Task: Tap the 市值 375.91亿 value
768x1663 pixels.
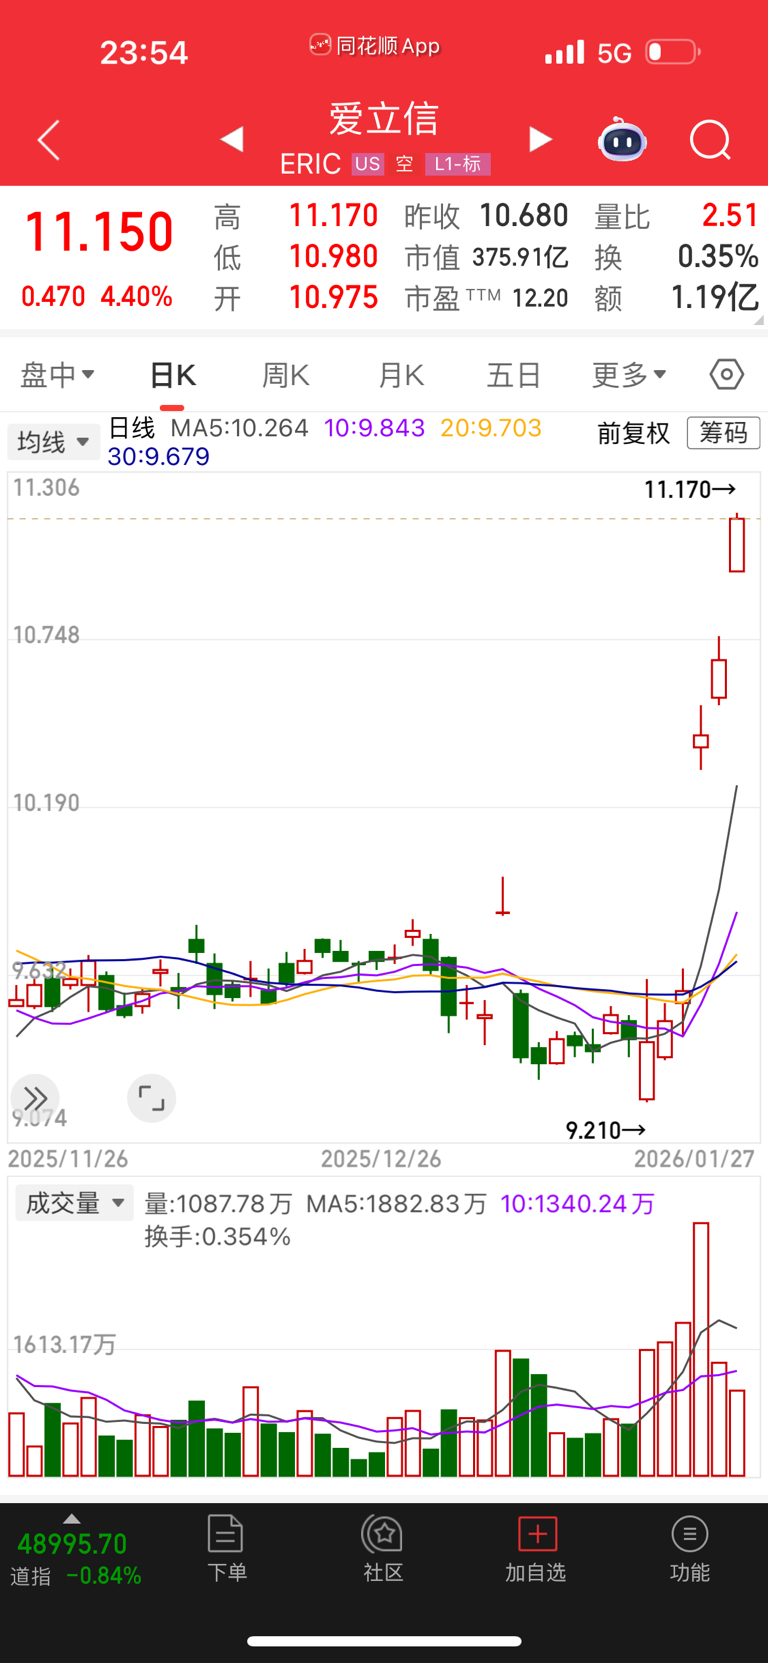Action: coord(520,257)
